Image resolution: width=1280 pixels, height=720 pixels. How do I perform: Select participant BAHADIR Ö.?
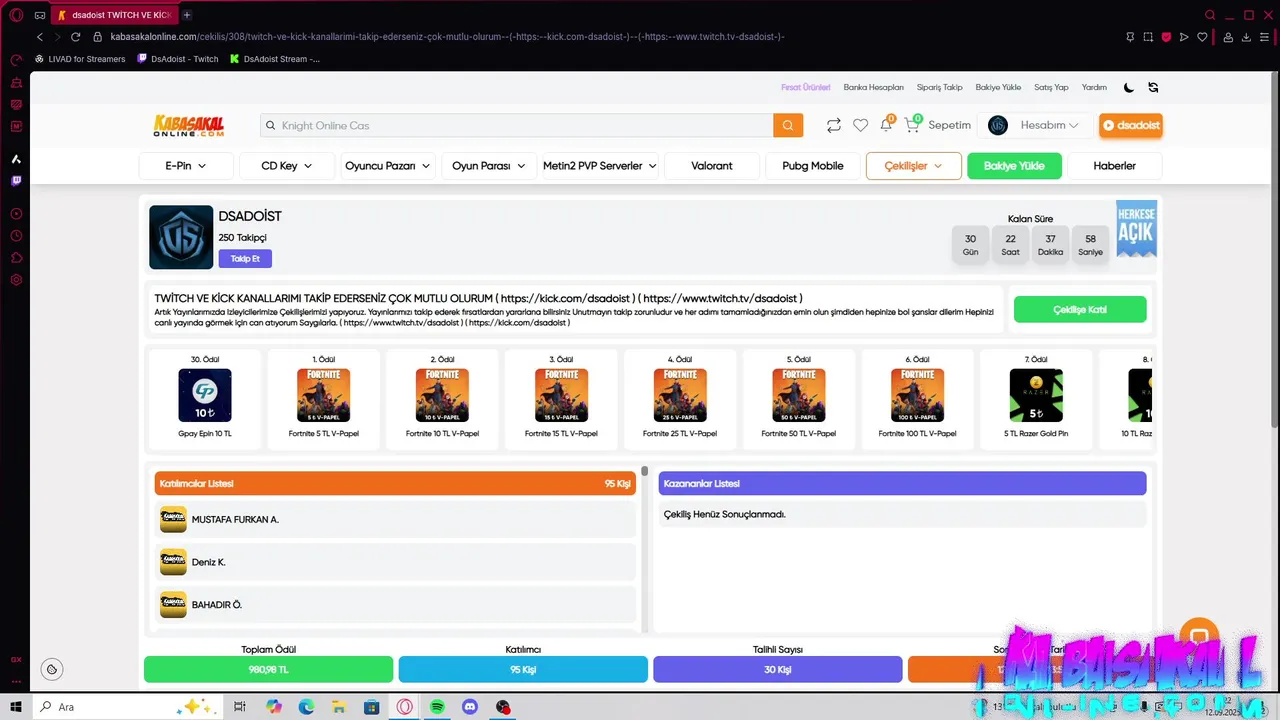click(x=395, y=604)
